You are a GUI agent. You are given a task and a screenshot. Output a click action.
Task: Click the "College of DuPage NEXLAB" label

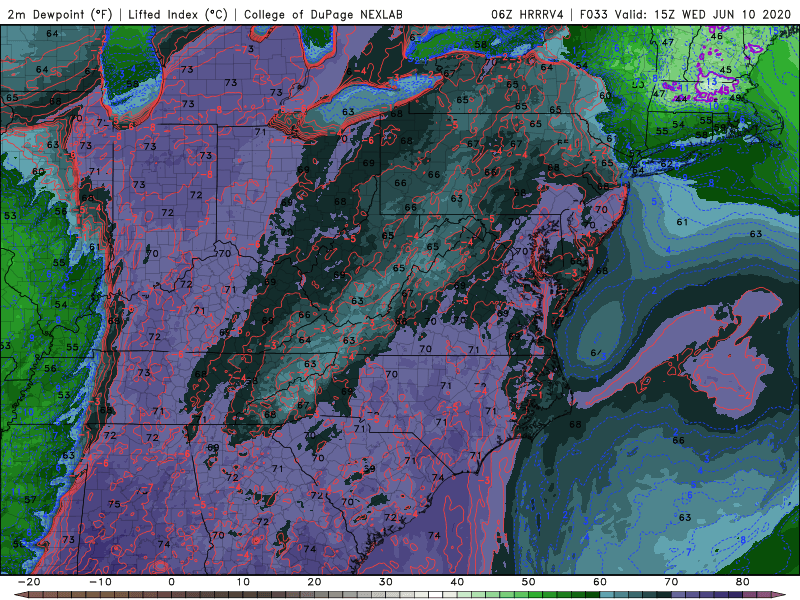pyautogui.click(x=323, y=15)
